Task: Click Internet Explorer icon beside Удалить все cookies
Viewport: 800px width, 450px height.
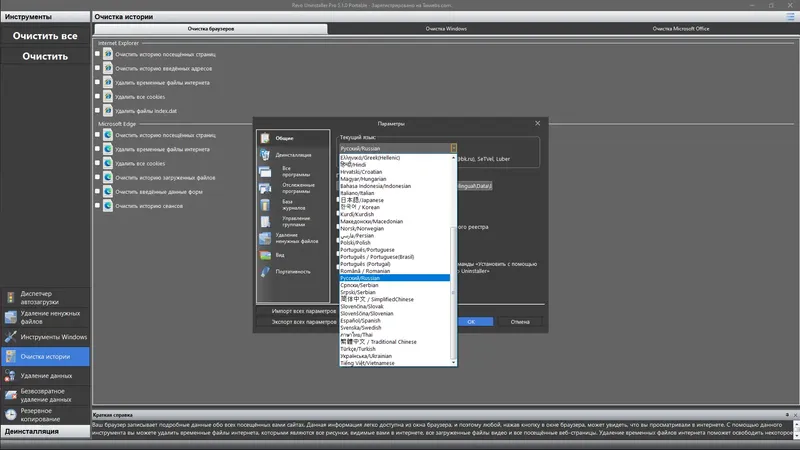Action: [x=108, y=96]
